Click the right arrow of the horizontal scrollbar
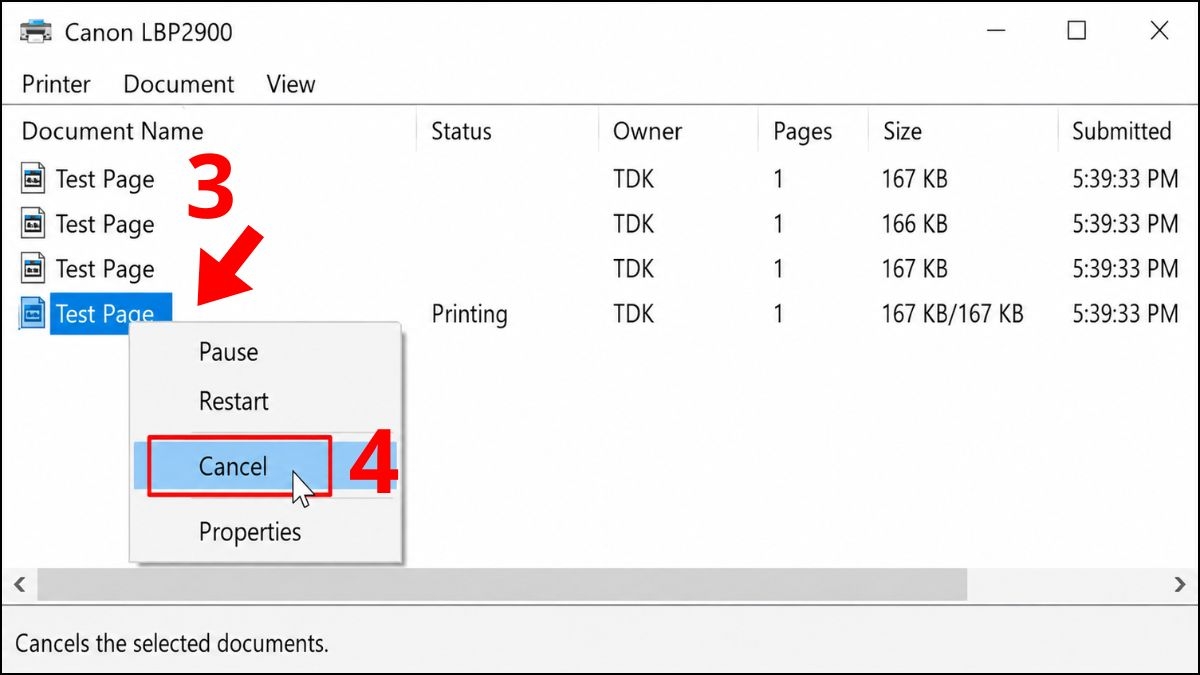The image size is (1200, 675). click(x=1179, y=583)
